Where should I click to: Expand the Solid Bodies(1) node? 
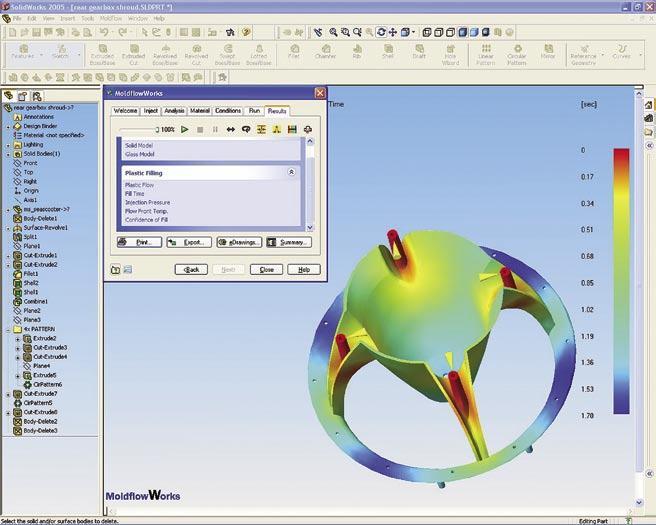click(x=8, y=154)
